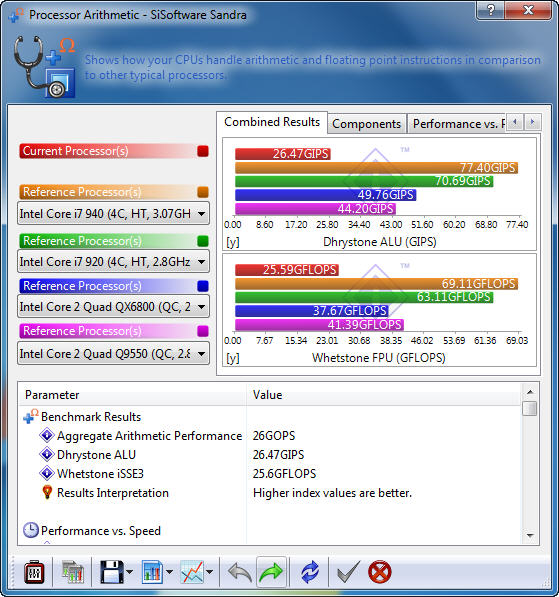The width and height of the screenshot is (559, 597).
Task: Click the Results Interpretation lightbulb icon
Action: click(x=47, y=492)
